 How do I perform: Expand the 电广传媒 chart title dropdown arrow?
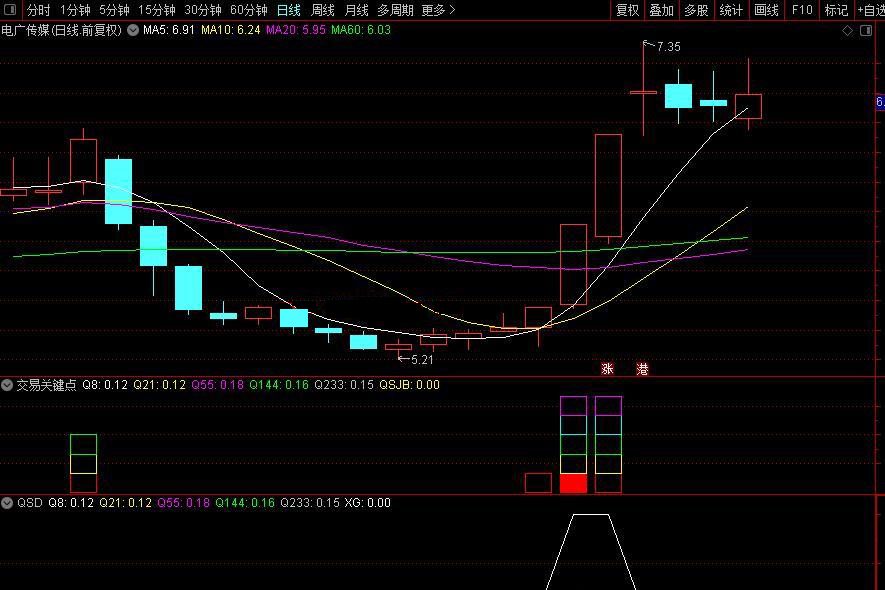[x=131, y=30]
